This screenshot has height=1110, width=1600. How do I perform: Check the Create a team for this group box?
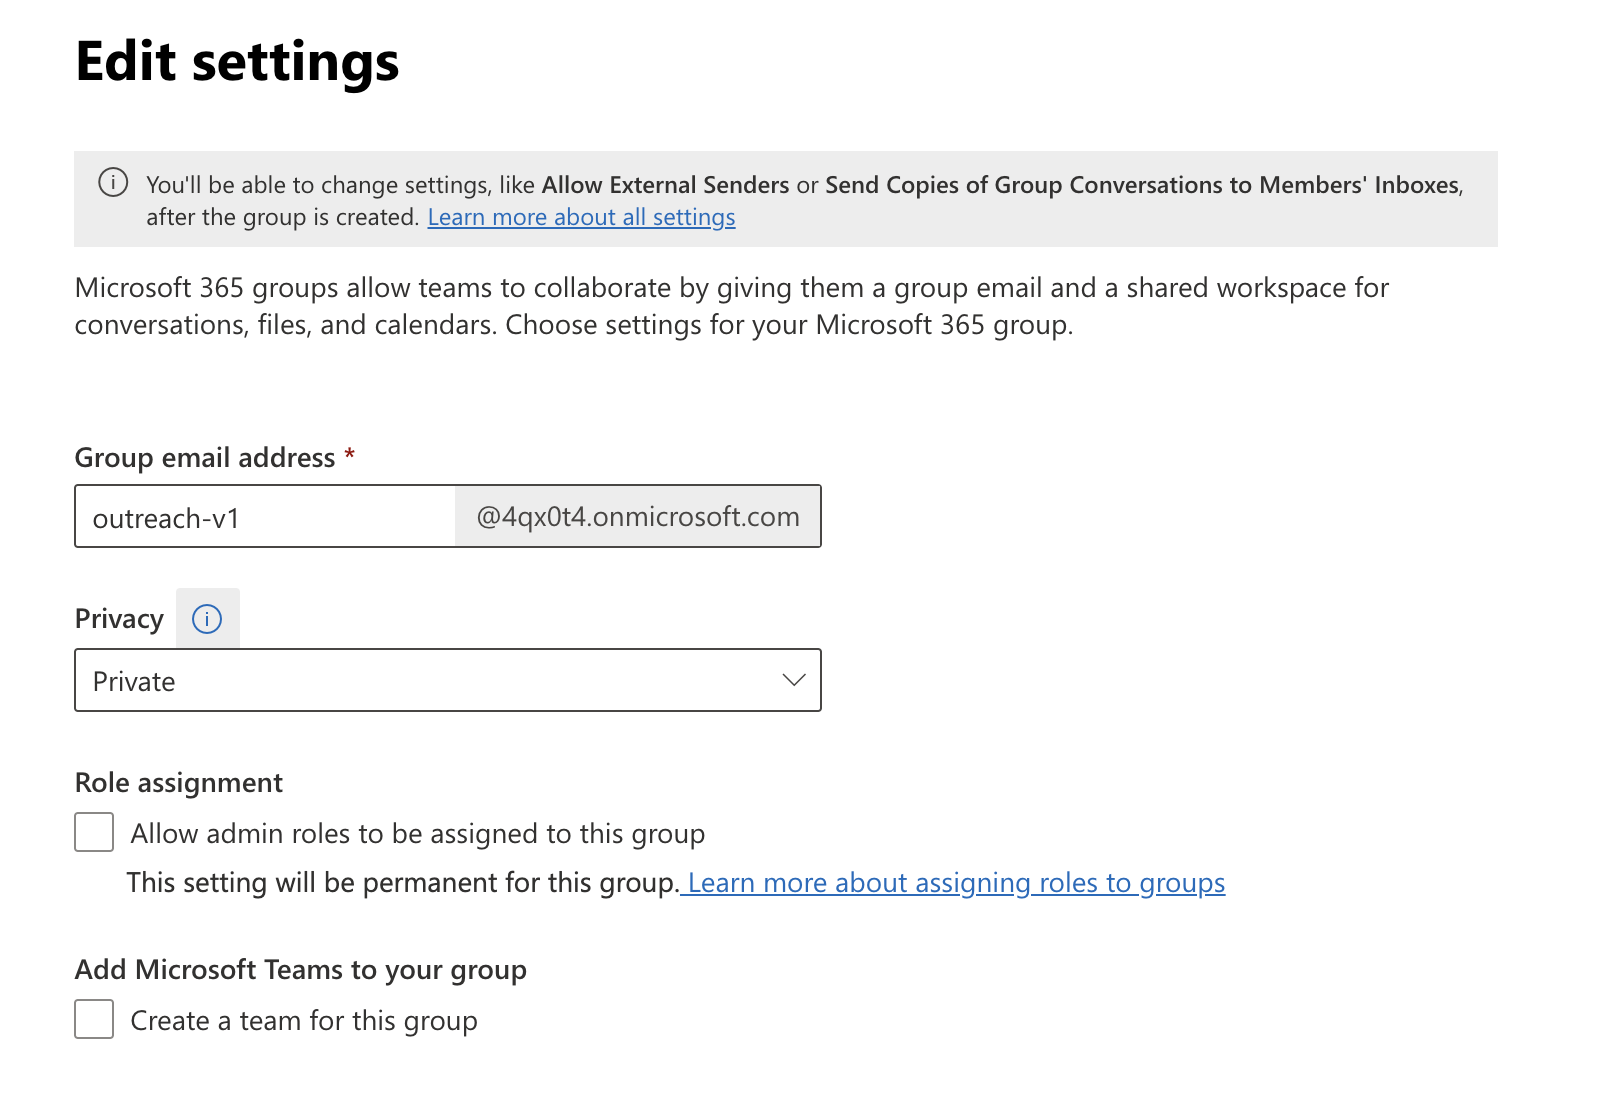(x=93, y=1020)
